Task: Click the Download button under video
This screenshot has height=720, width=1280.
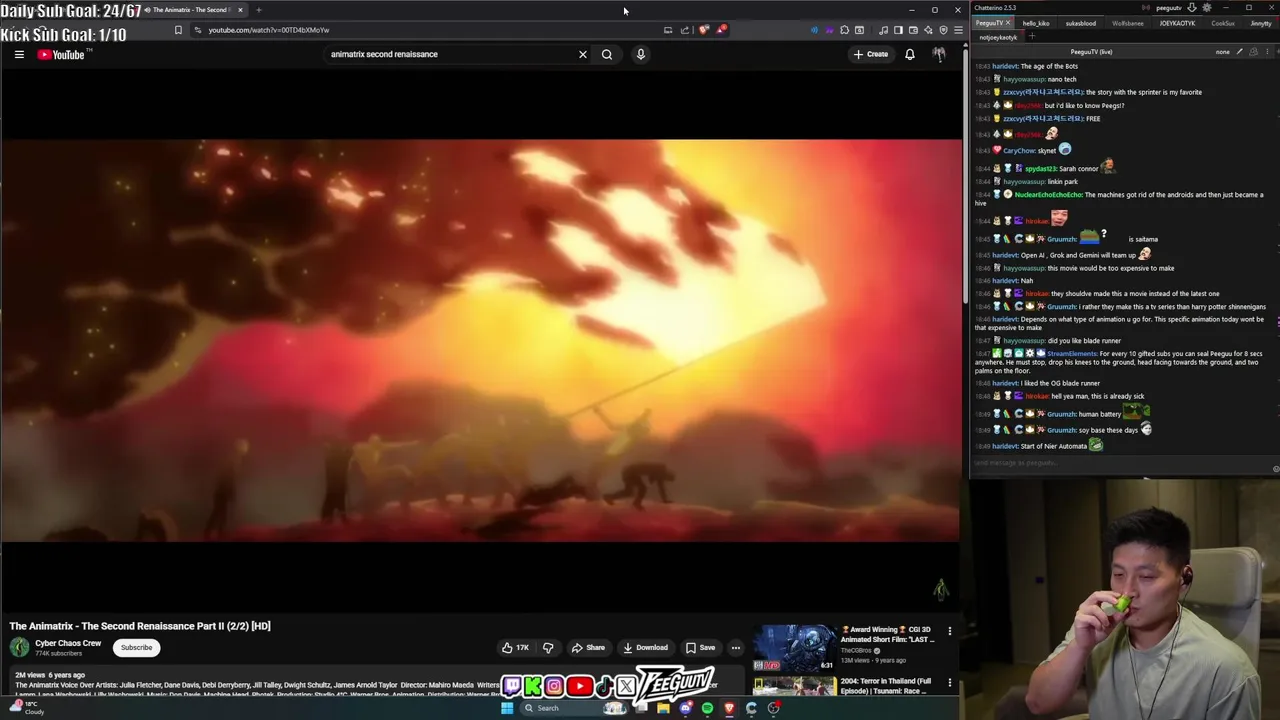Action: point(645,647)
